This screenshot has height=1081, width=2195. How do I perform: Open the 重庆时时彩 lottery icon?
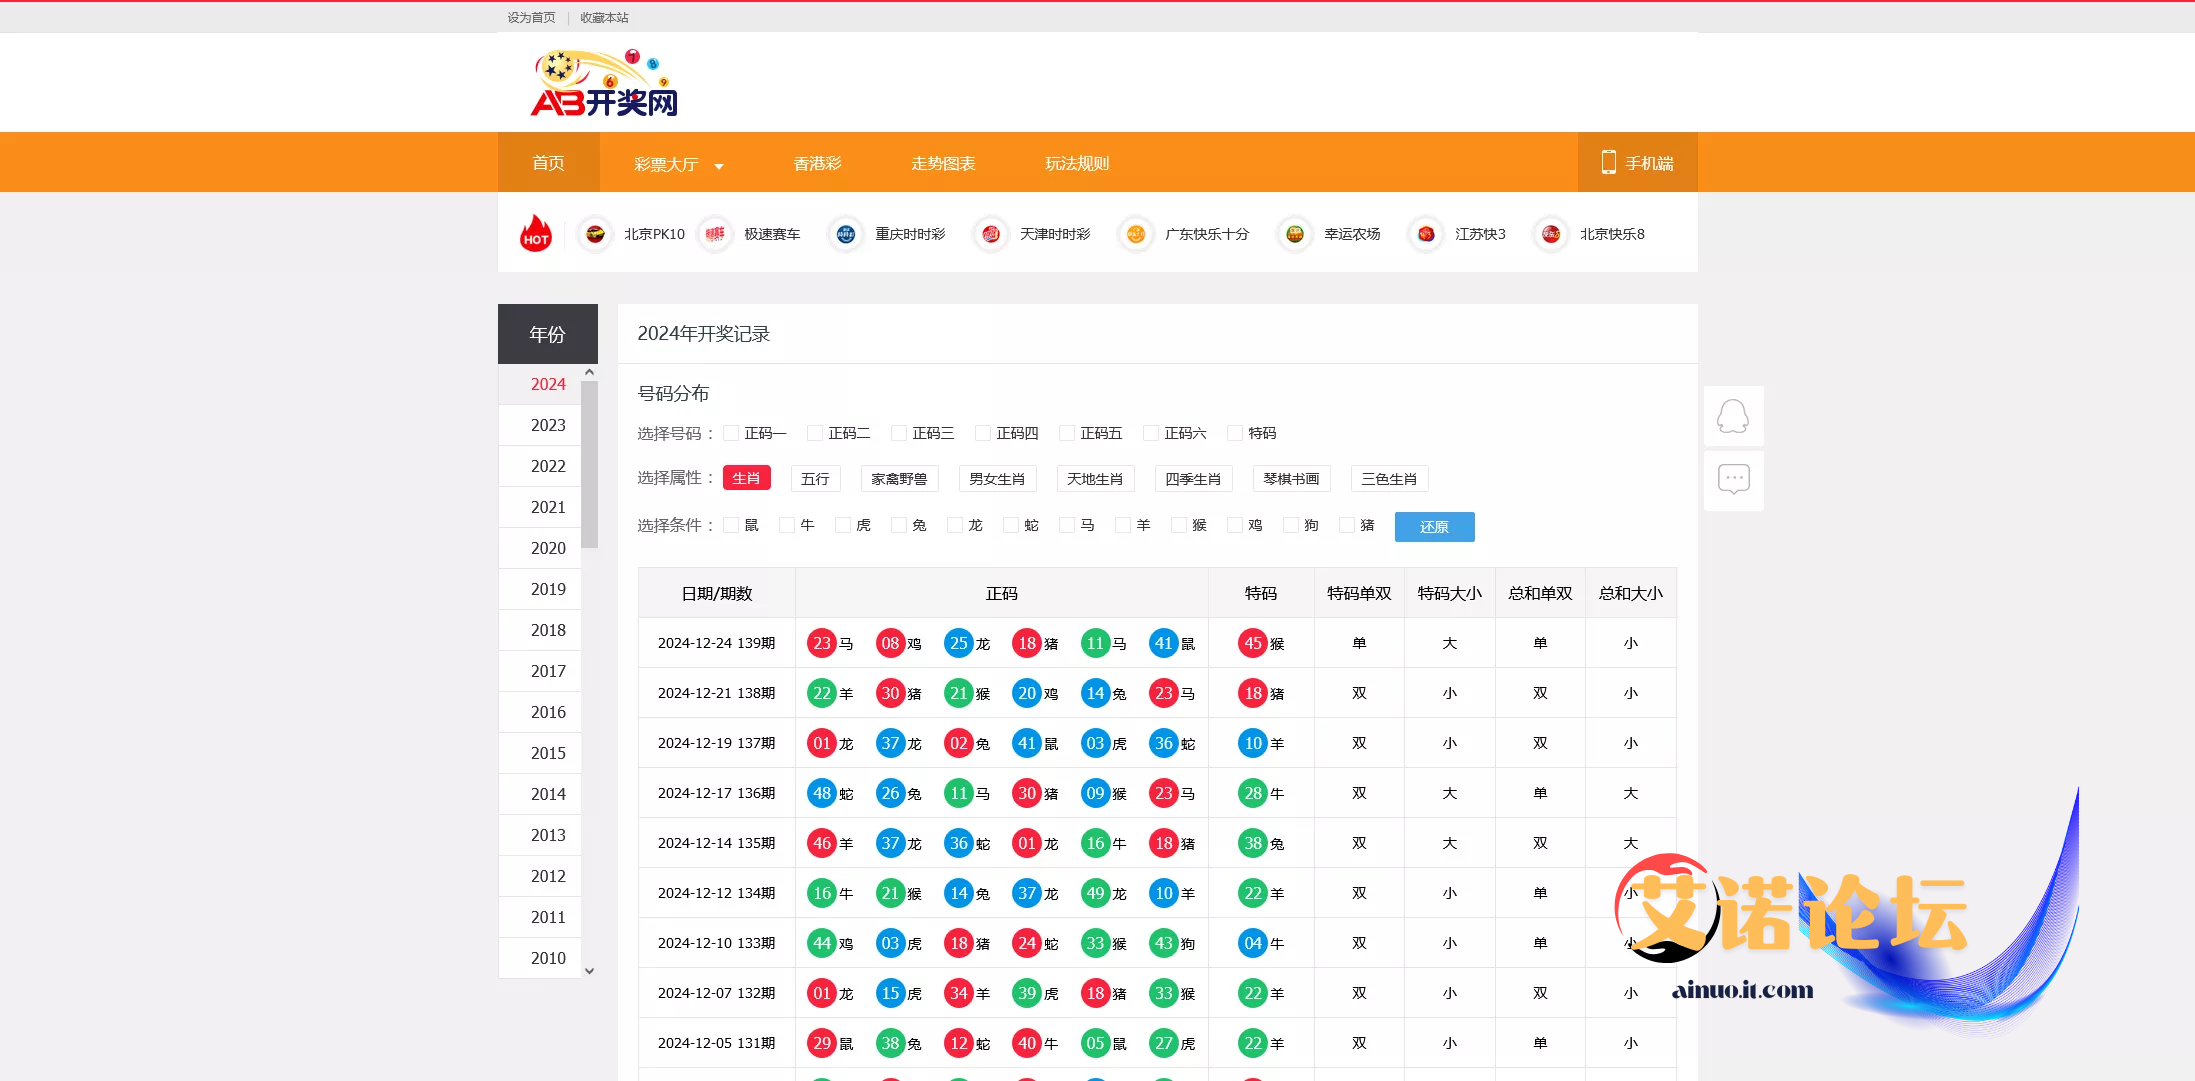[x=846, y=234]
